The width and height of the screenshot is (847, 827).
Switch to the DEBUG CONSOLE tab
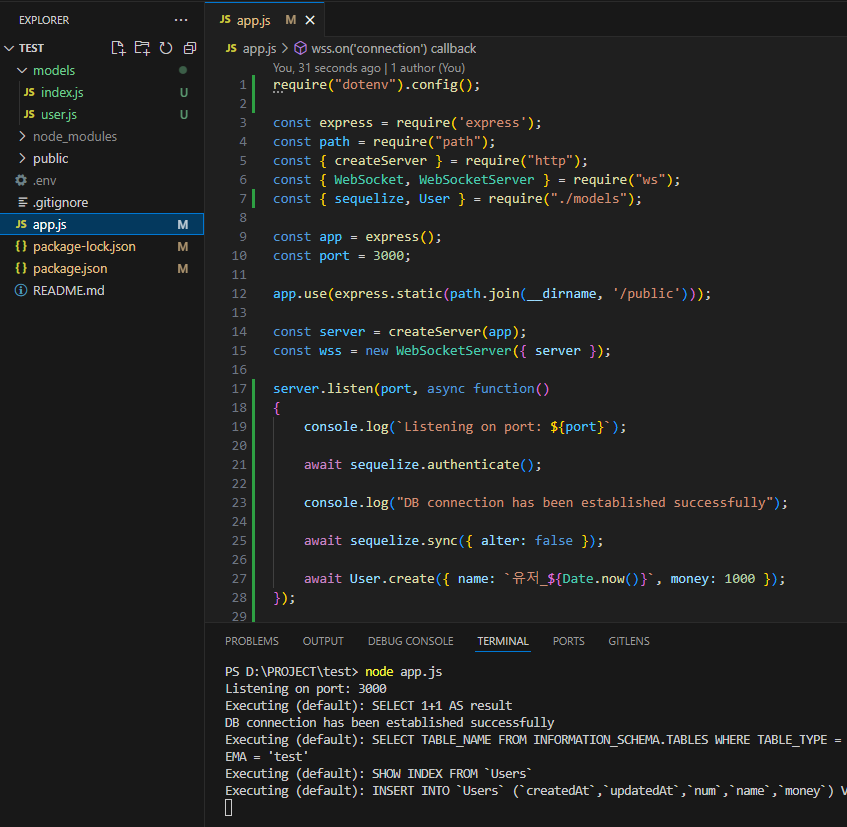click(411, 641)
